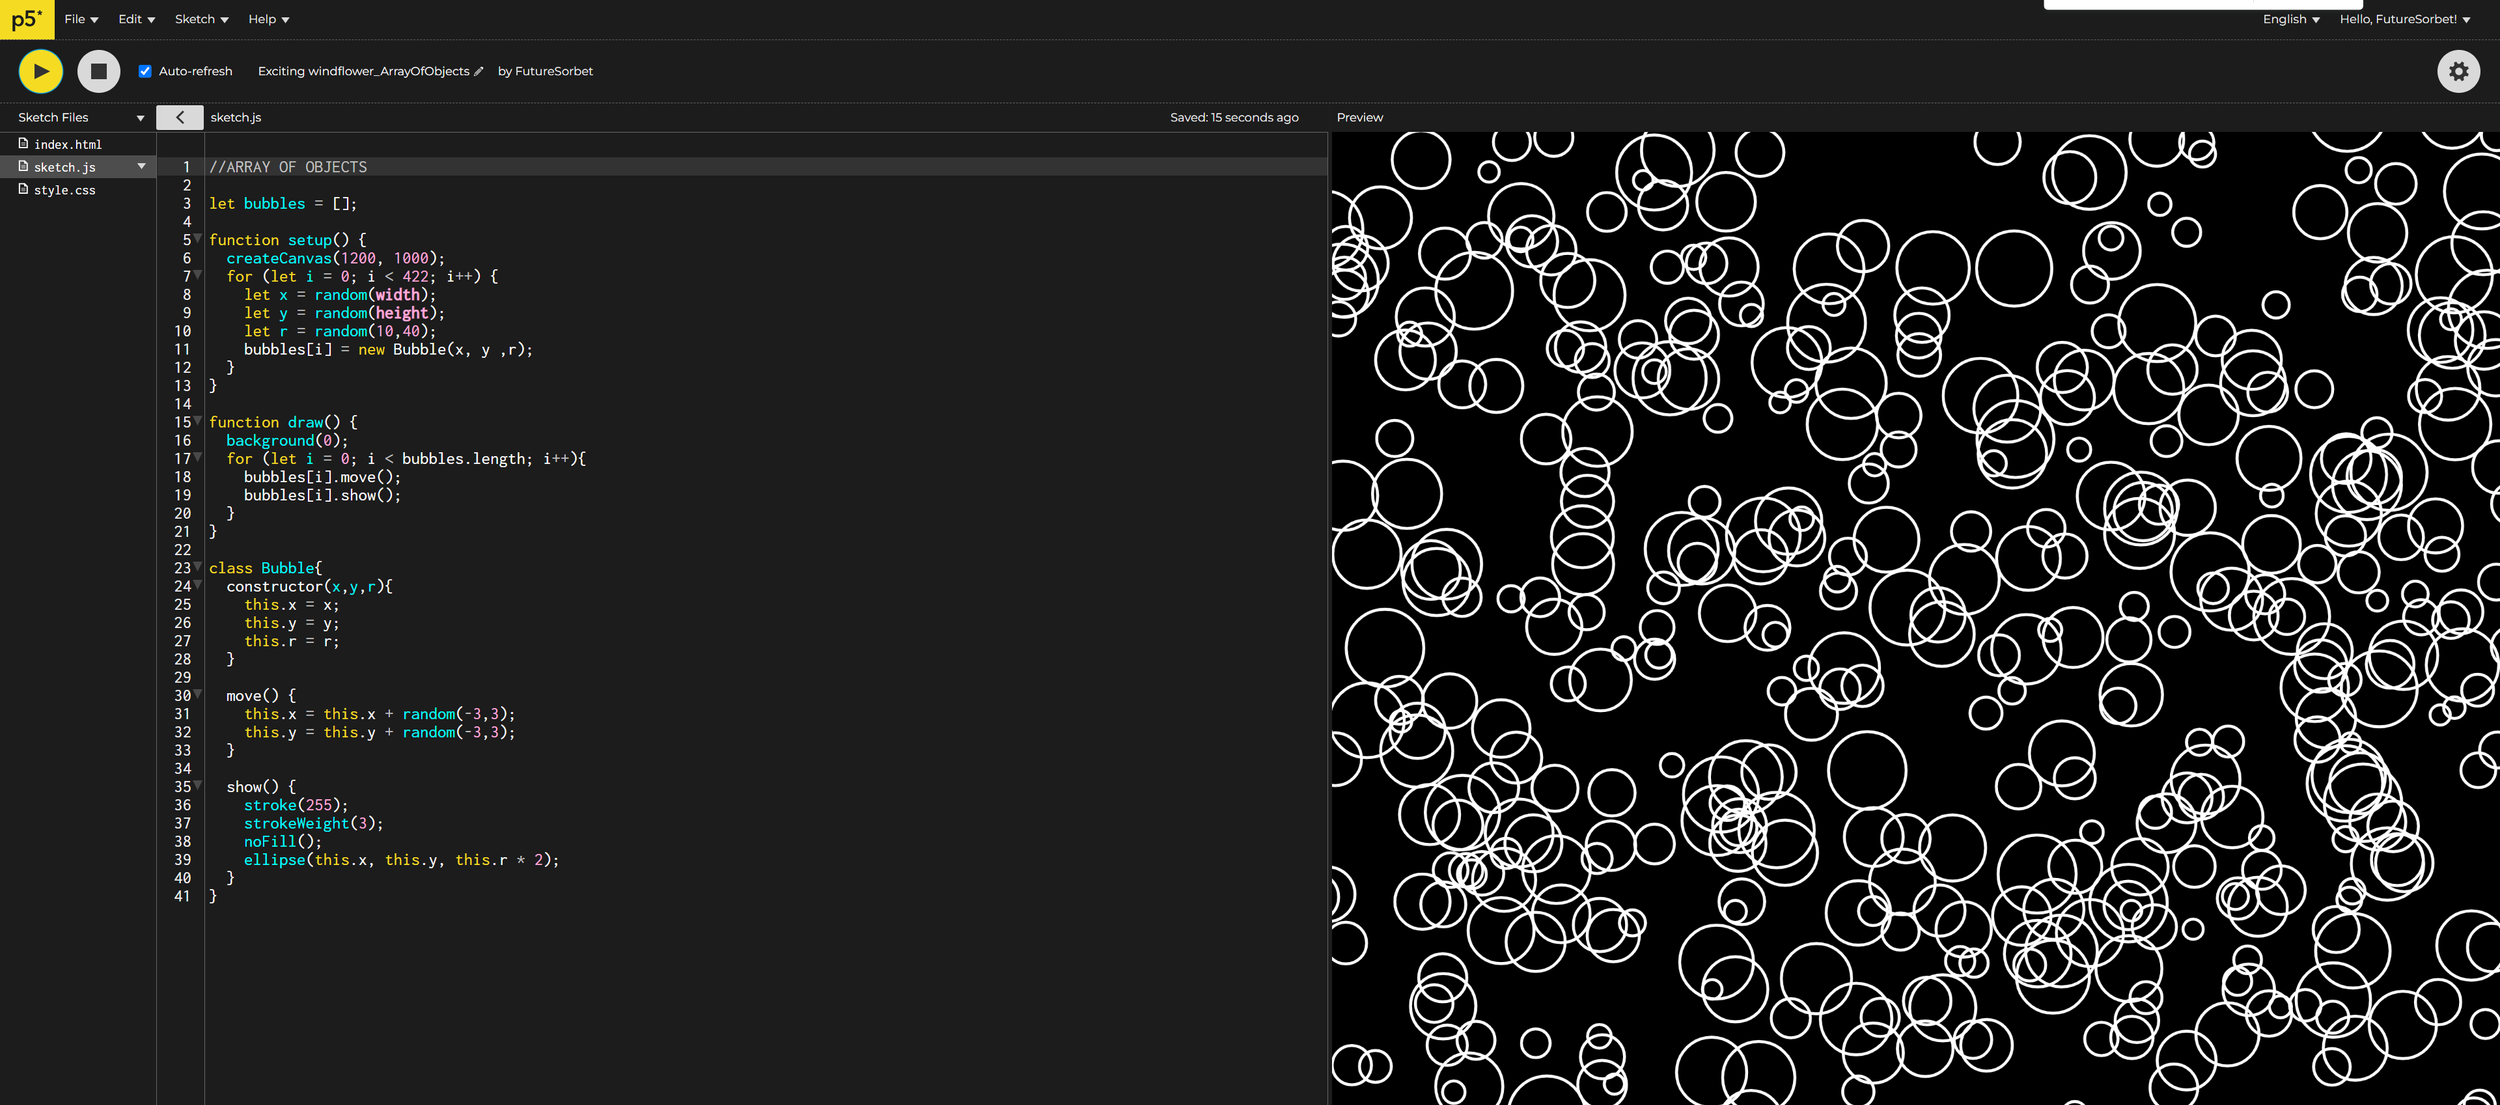Open the settings gear icon
This screenshot has width=2500, height=1105.
coord(2458,71)
